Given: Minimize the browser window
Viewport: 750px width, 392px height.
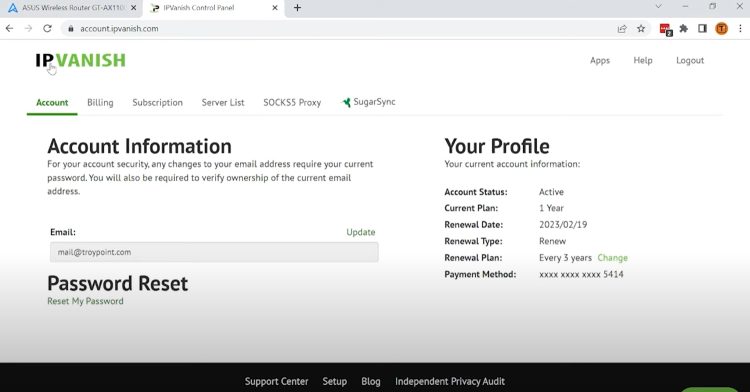Looking at the screenshot, I should click(x=685, y=6).
